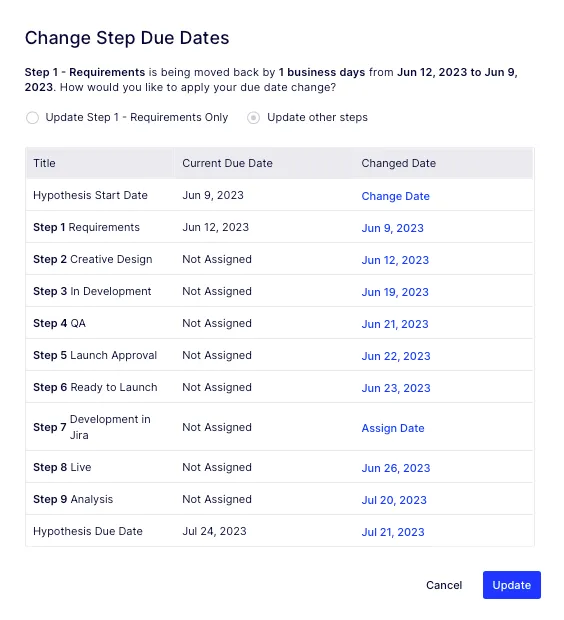564x620 pixels.
Task: Select the Step 9 Analysis row title
Action: click(73, 499)
